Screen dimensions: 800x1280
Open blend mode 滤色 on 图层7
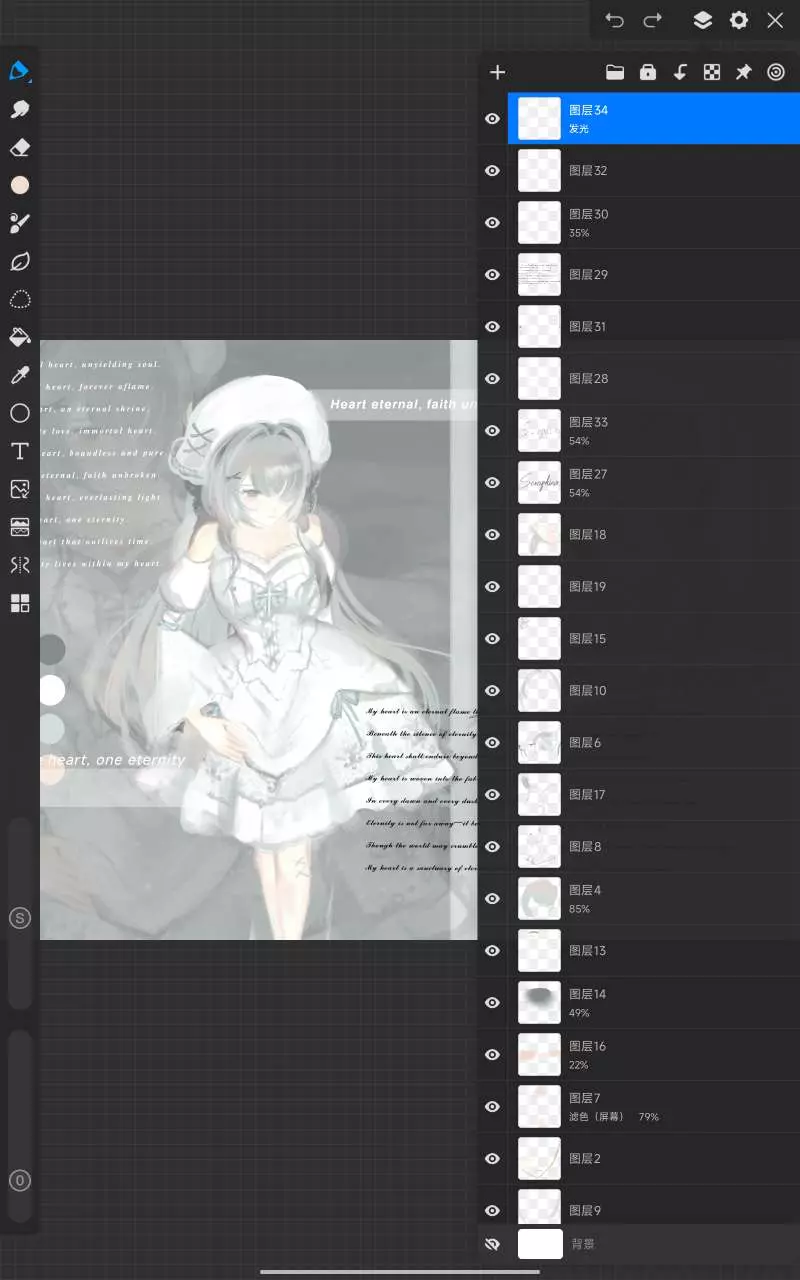tap(596, 1116)
